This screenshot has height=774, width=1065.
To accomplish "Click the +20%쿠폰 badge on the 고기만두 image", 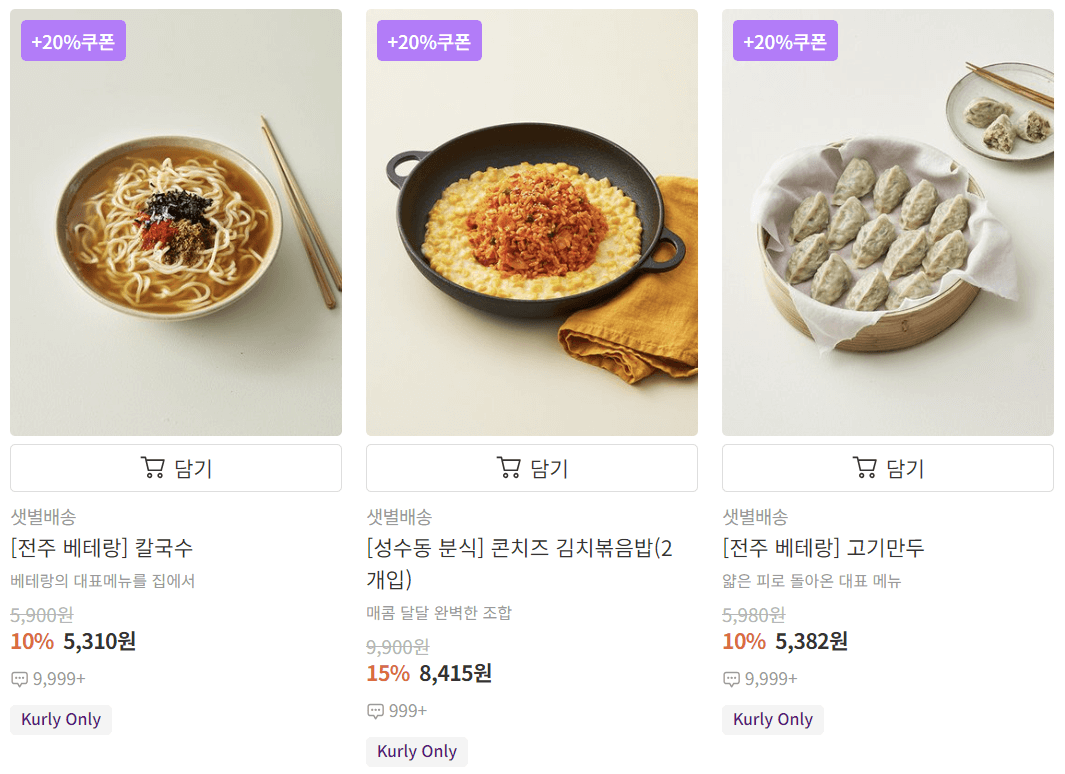I will (785, 40).
